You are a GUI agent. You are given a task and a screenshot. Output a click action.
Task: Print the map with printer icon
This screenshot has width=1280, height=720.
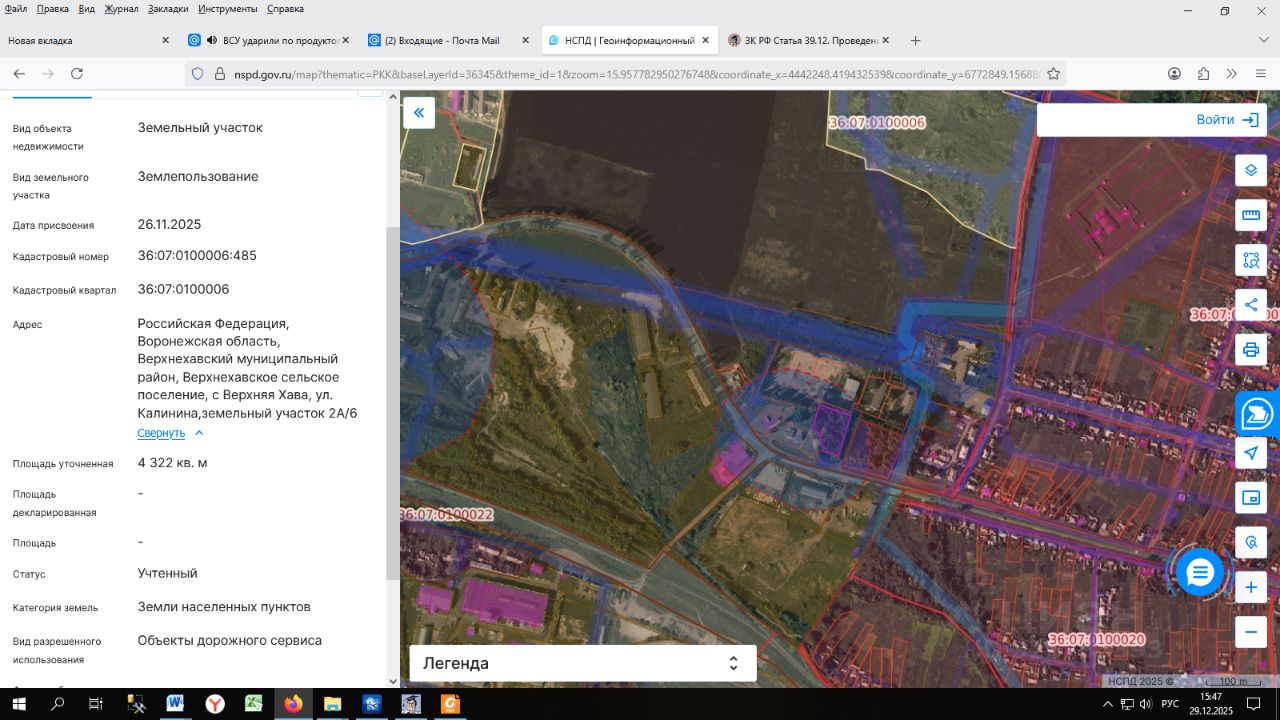[1251, 350]
